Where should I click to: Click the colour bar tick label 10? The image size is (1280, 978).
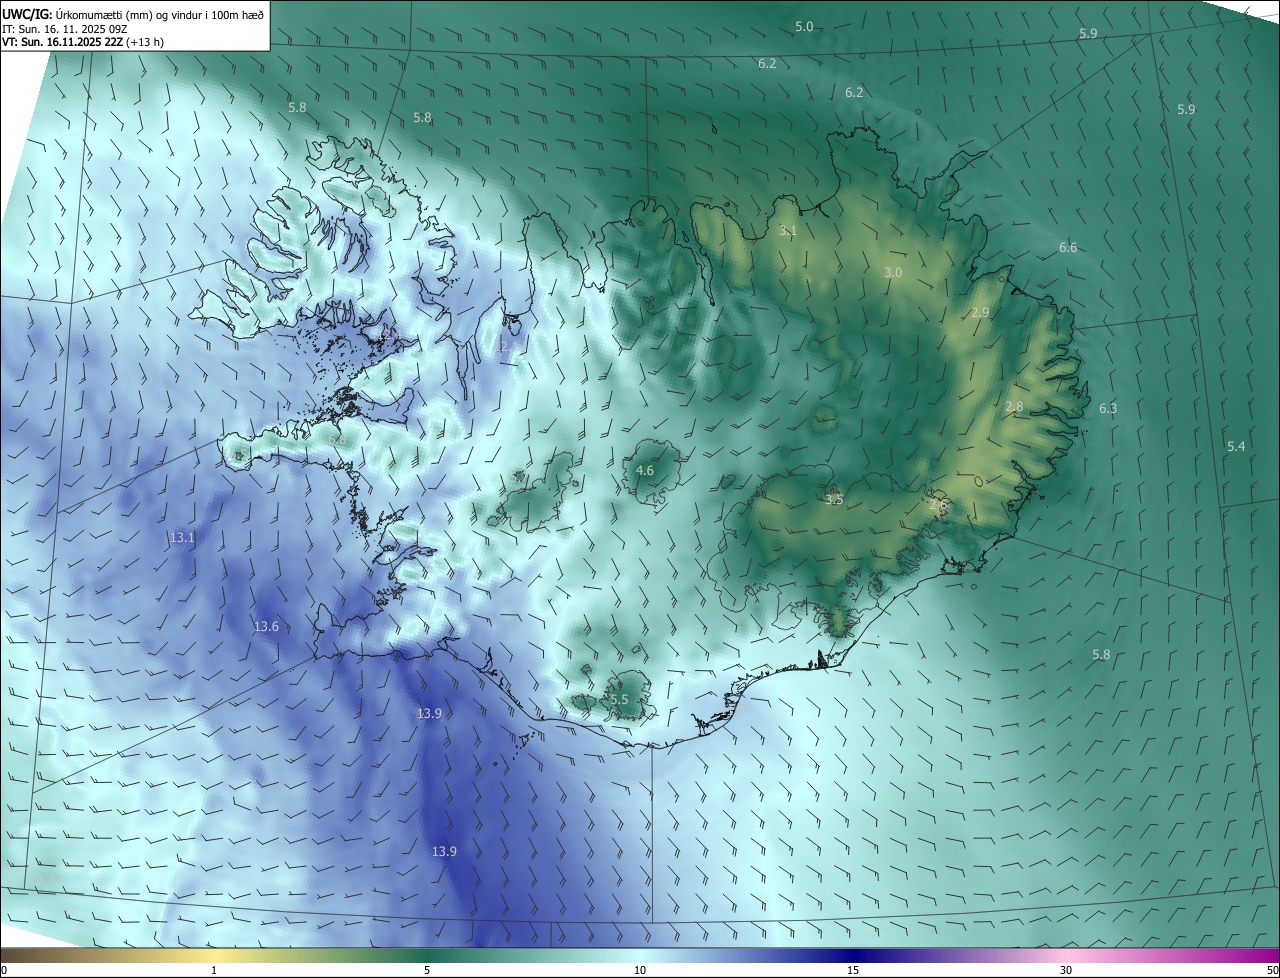[640, 970]
